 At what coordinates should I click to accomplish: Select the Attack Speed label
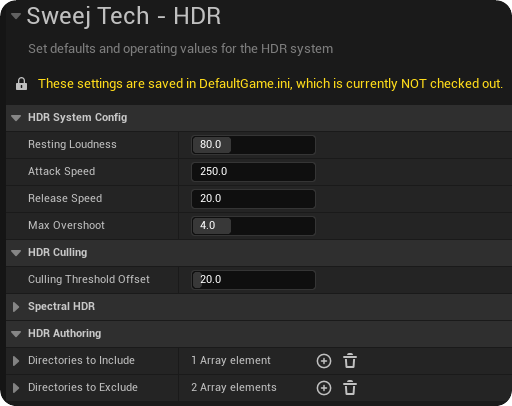click(x=62, y=171)
